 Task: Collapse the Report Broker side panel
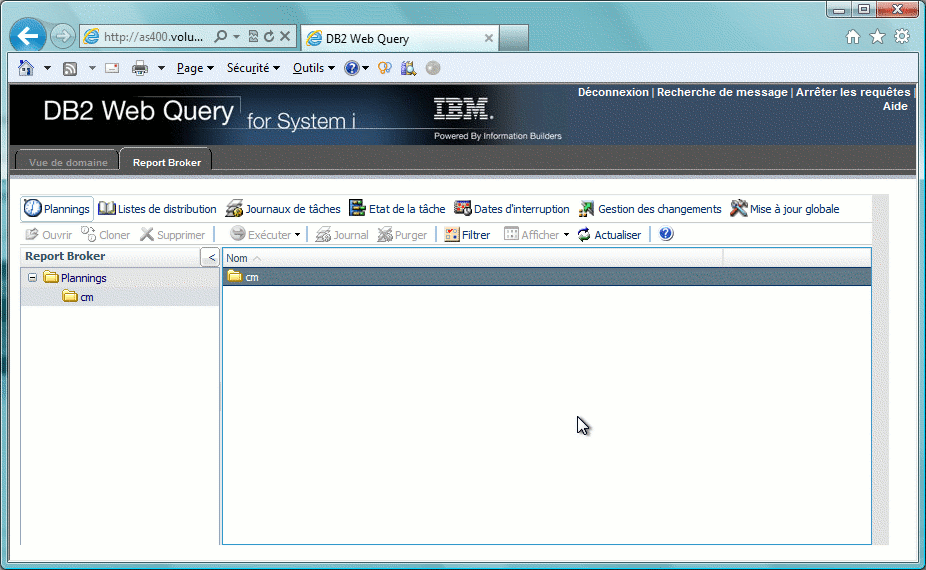[x=211, y=257]
